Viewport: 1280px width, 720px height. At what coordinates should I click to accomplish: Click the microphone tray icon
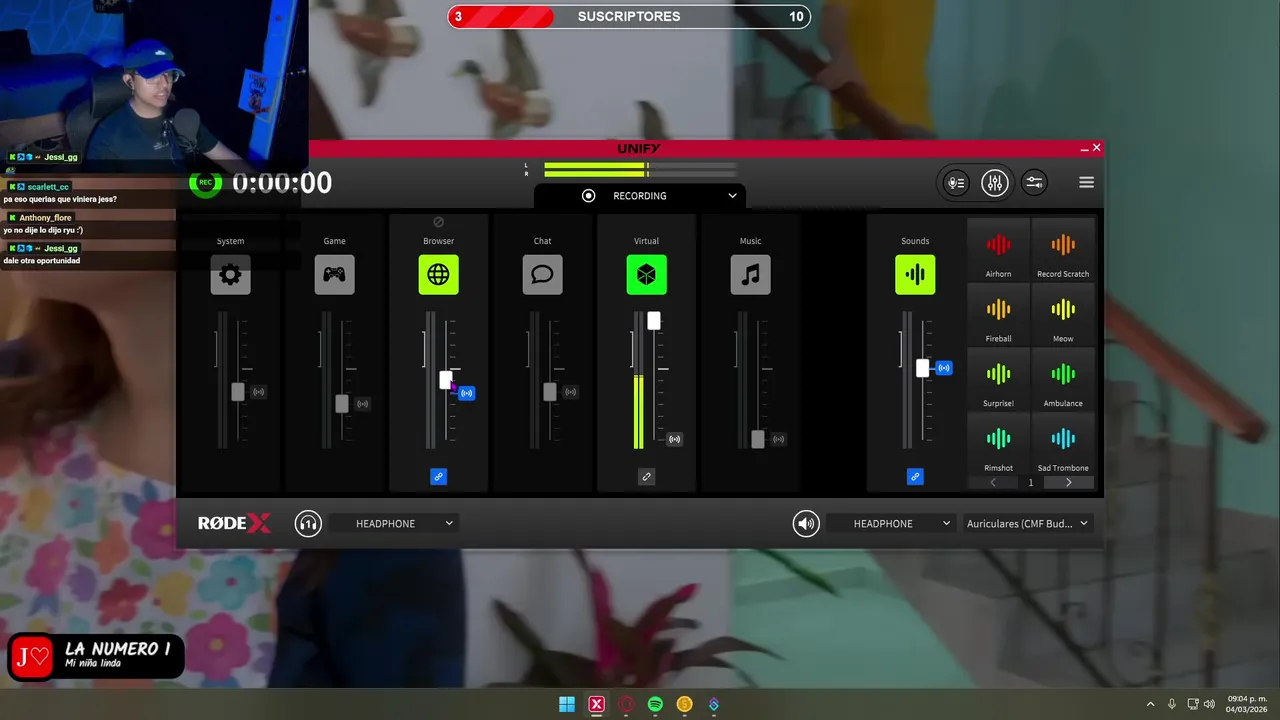[x=1172, y=704]
